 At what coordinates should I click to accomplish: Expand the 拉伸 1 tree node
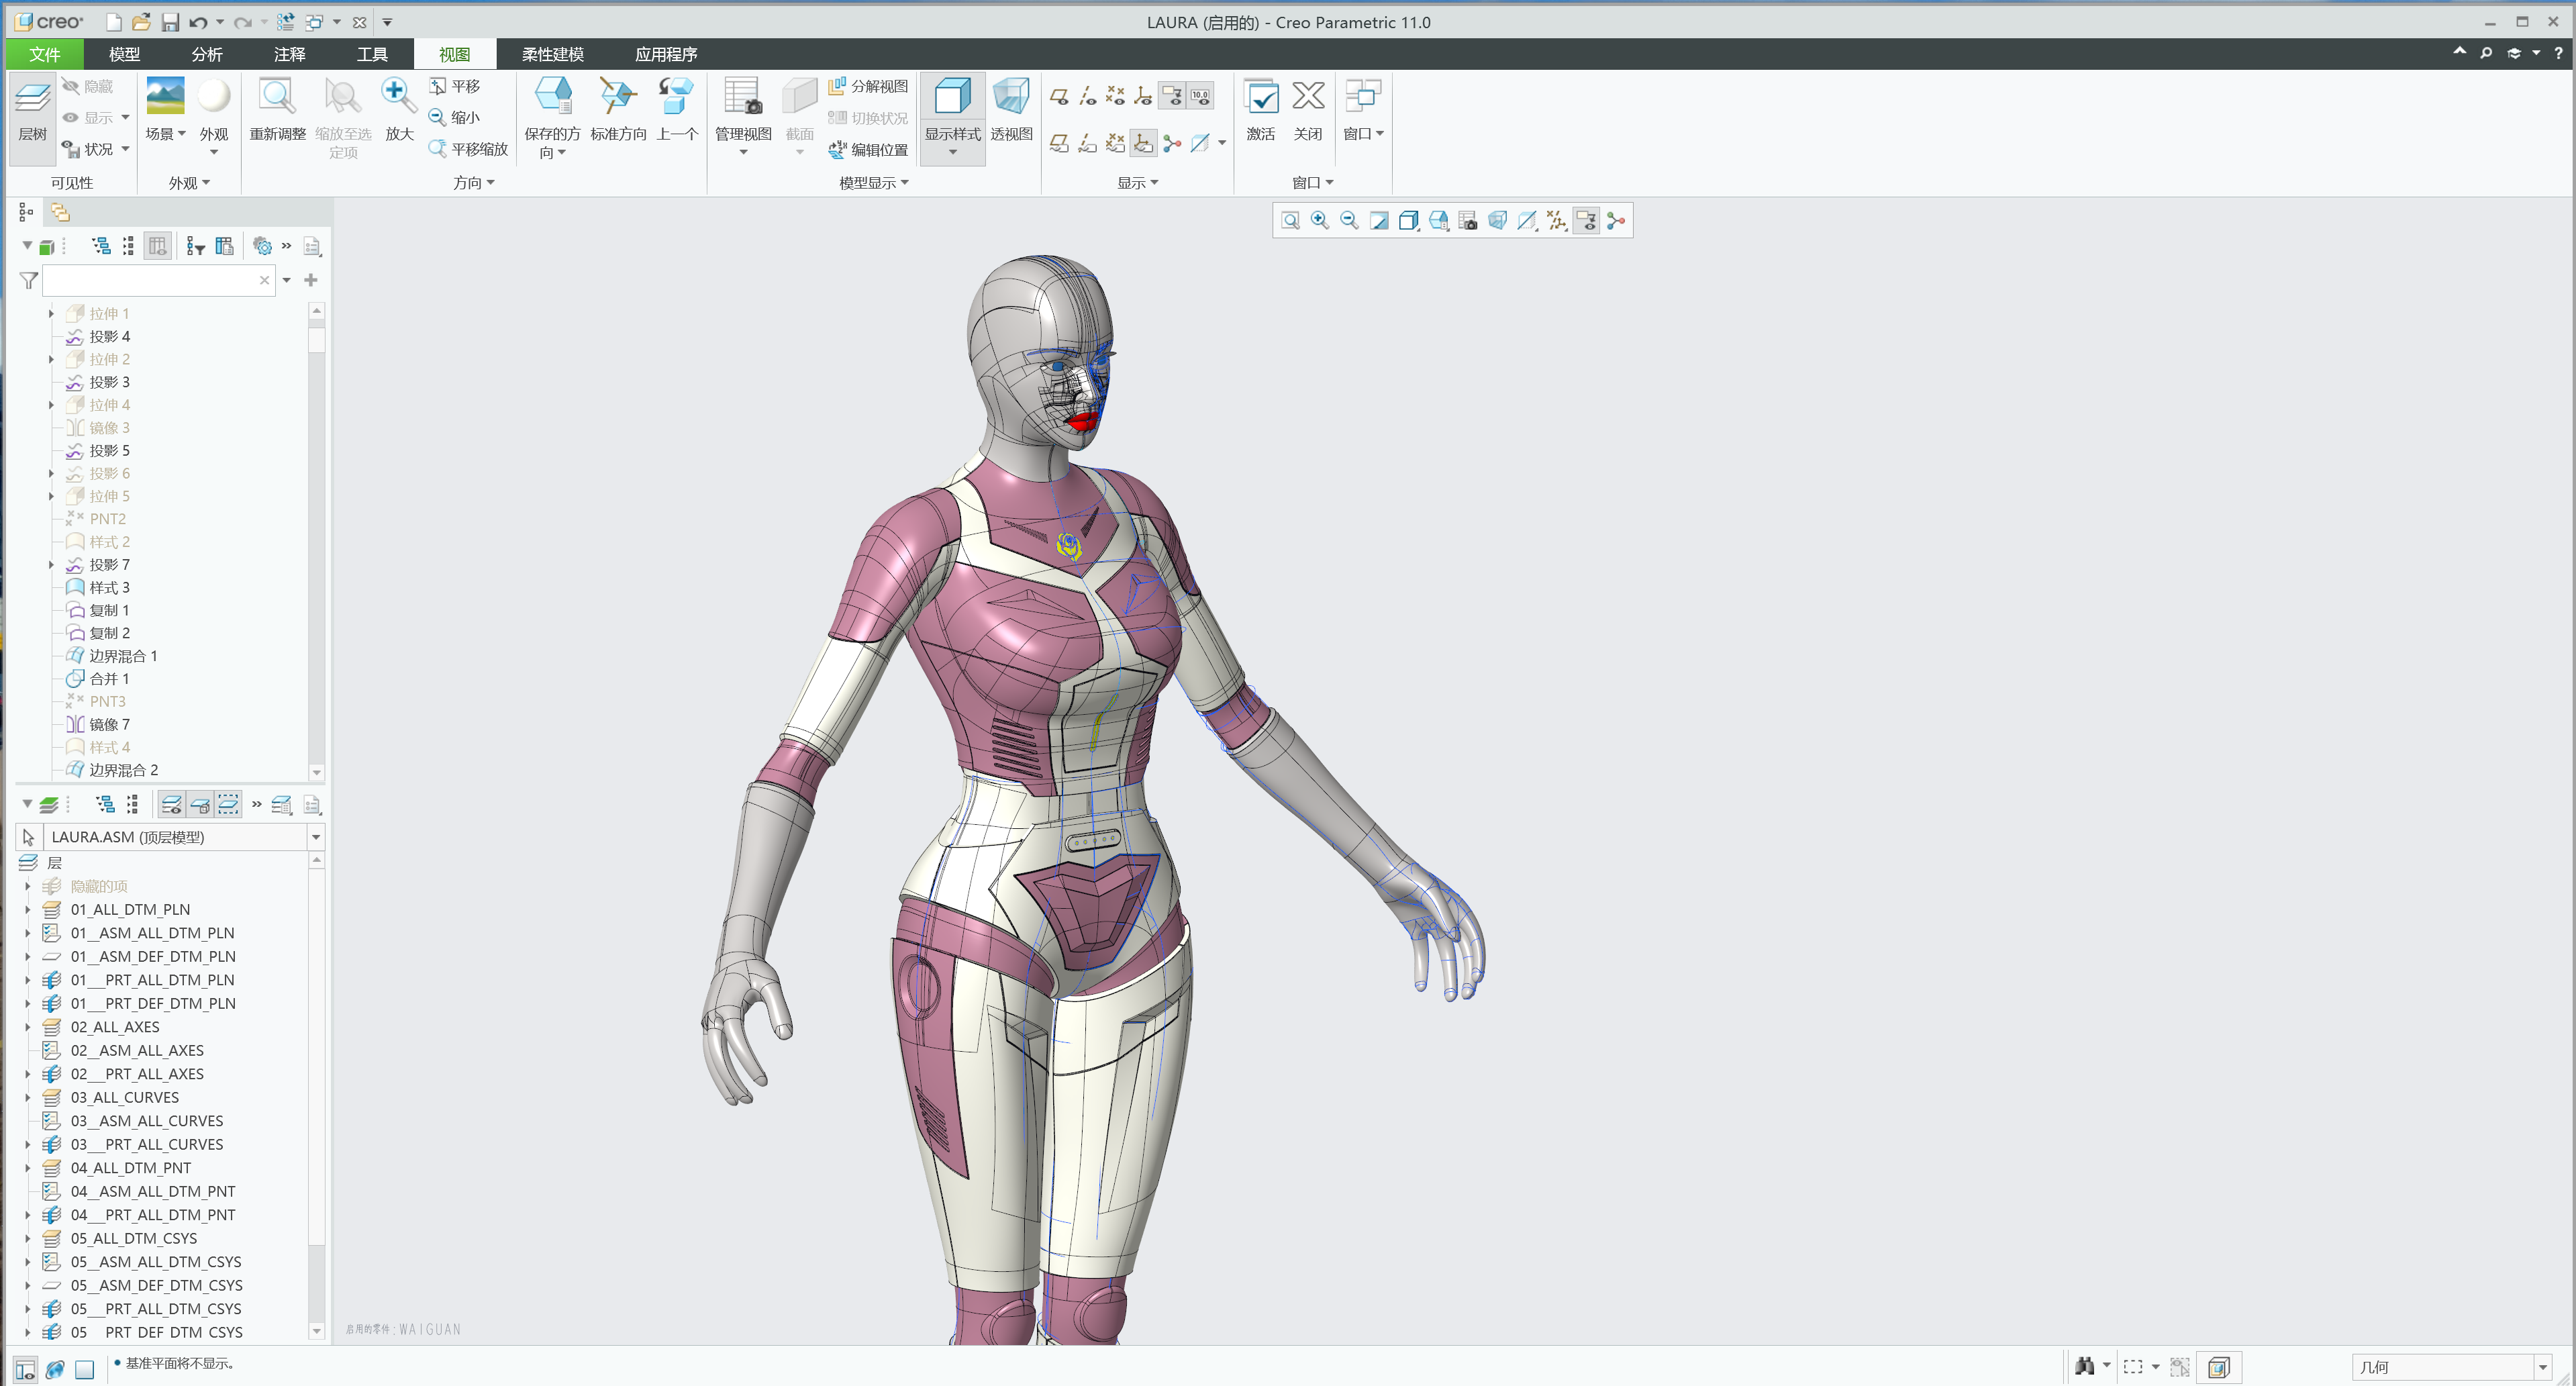click(x=51, y=313)
